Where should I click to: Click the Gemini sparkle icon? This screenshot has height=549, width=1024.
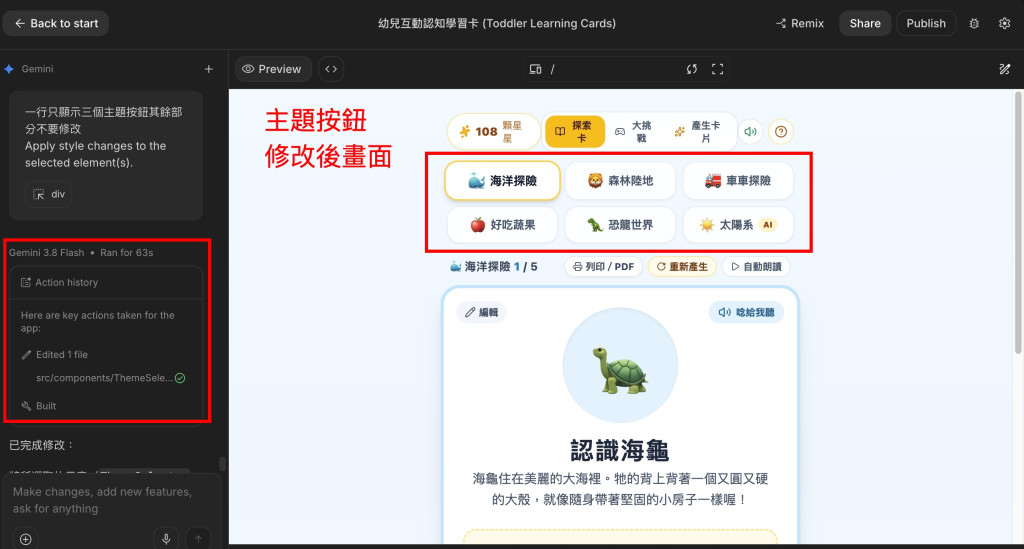(x=9, y=69)
